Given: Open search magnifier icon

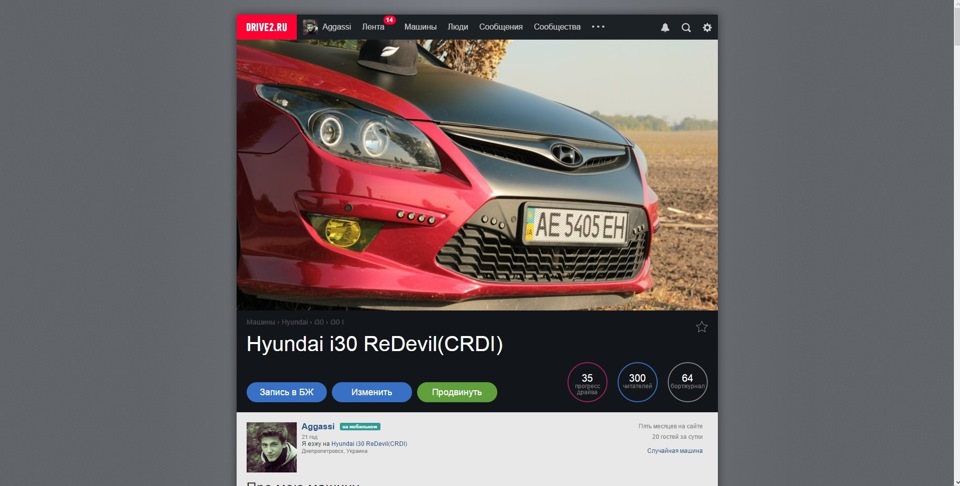Looking at the screenshot, I should tap(686, 28).
